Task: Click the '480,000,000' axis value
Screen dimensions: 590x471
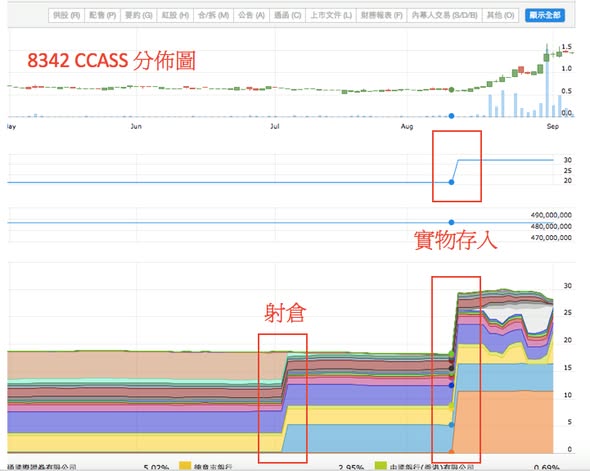Action: click(551, 226)
